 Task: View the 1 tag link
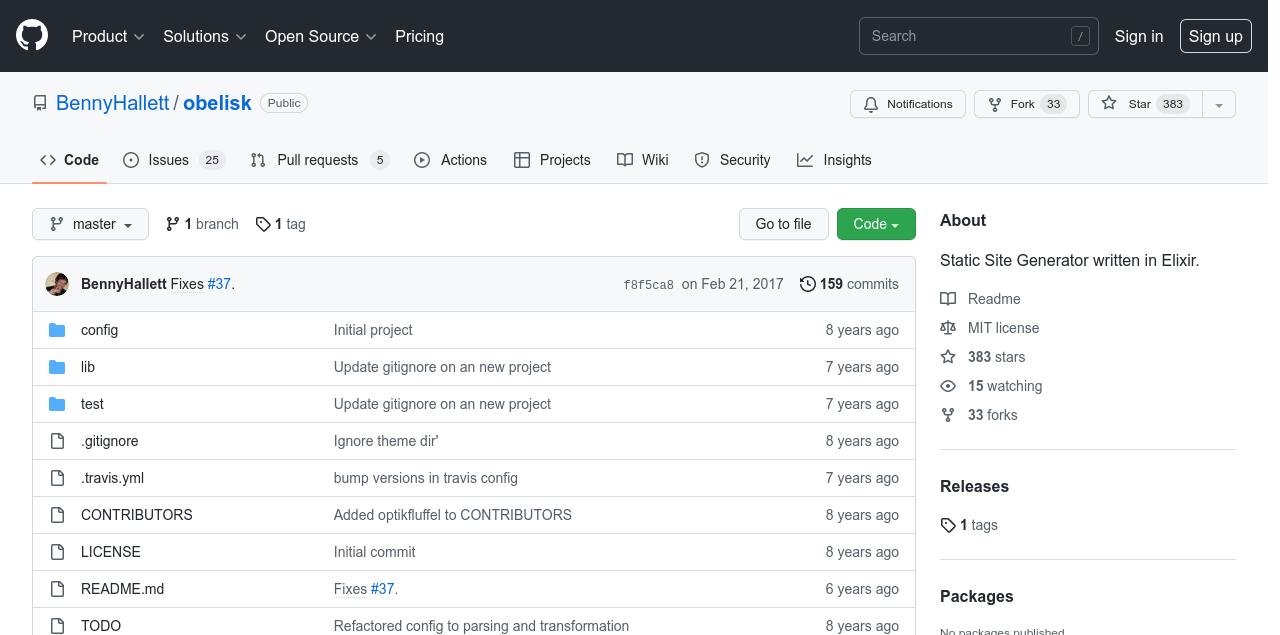(280, 224)
